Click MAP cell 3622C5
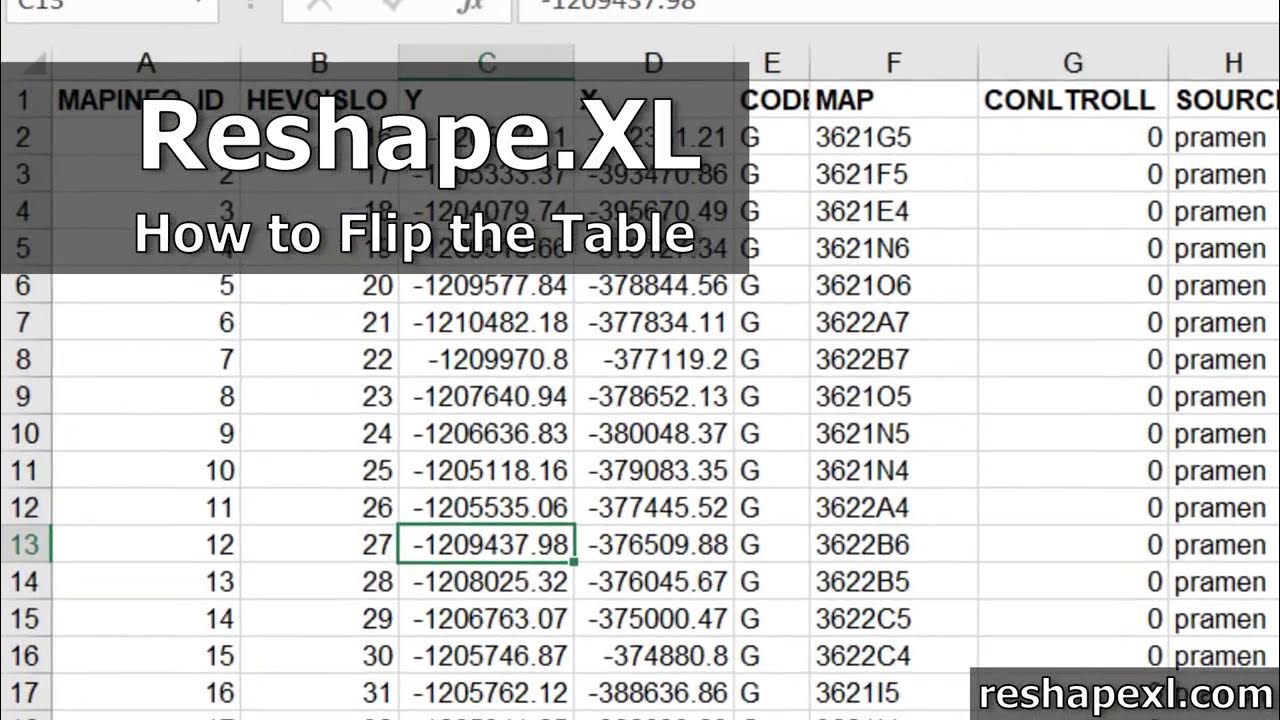This screenshot has width=1280, height=720. (x=893, y=619)
